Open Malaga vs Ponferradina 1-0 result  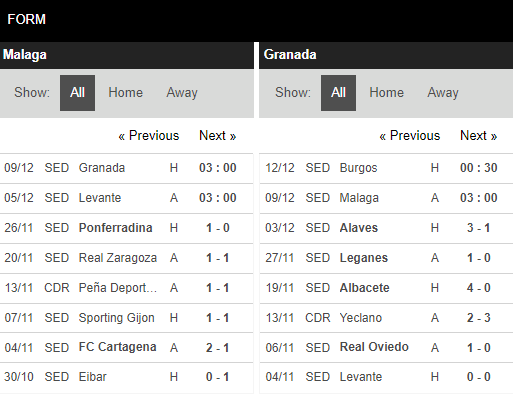click(x=127, y=228)
